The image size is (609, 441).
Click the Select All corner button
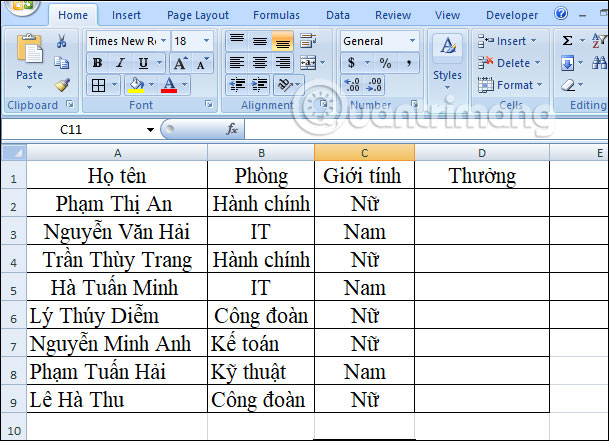click(14, 153)
